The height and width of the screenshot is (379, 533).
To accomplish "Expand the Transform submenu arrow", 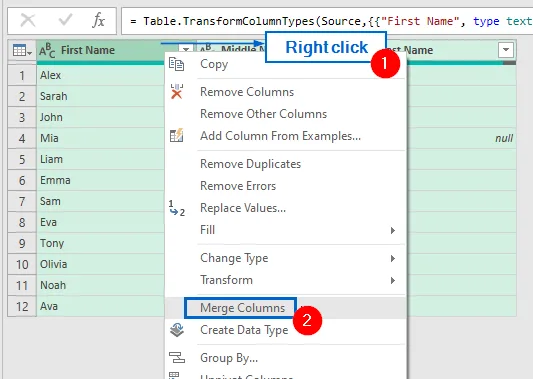I will coord(393,280).
